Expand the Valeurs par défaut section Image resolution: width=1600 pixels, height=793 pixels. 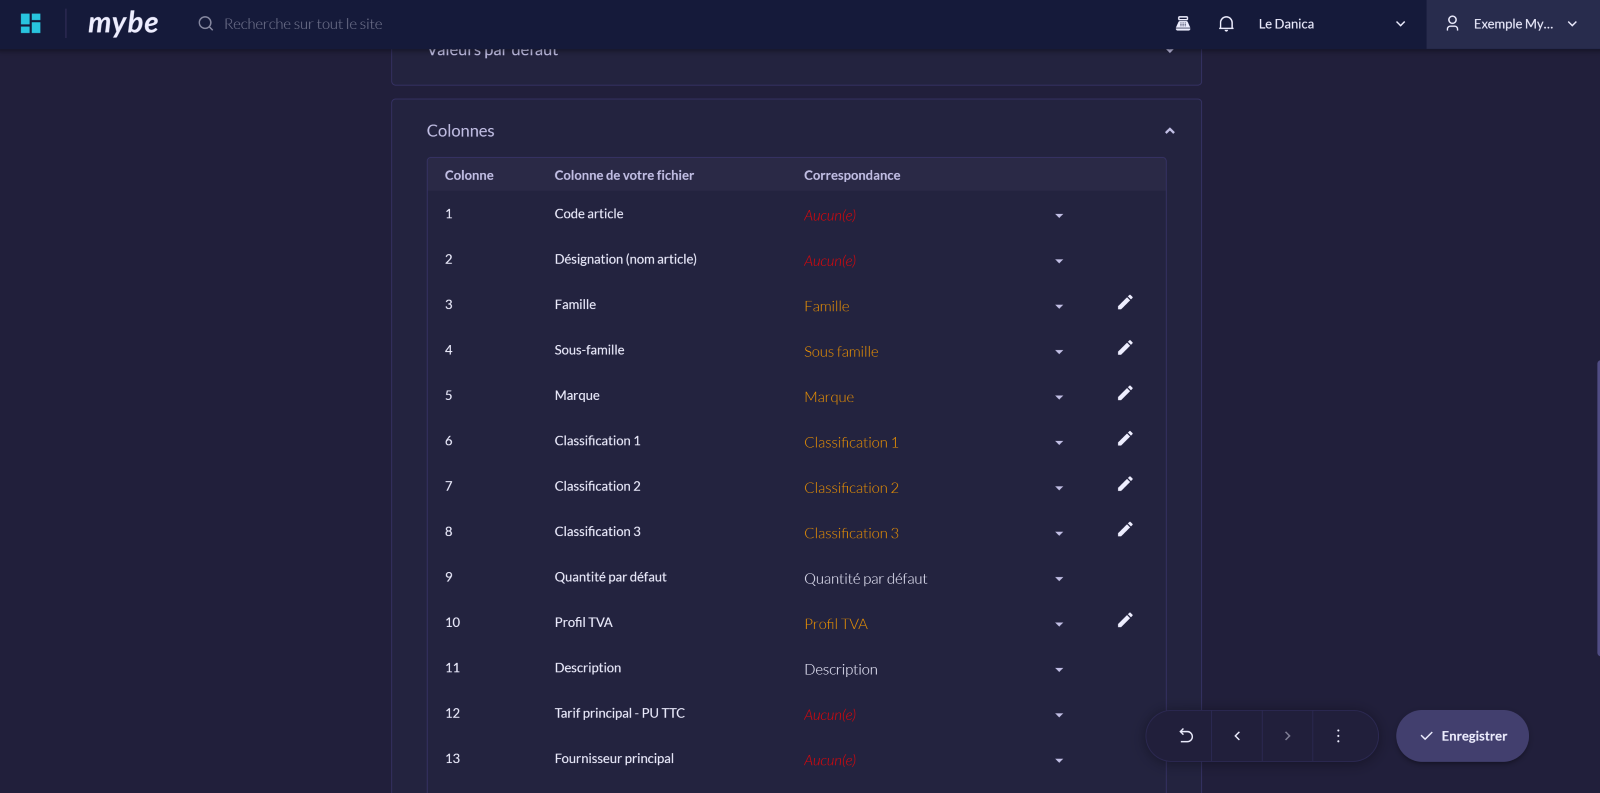1169,51
